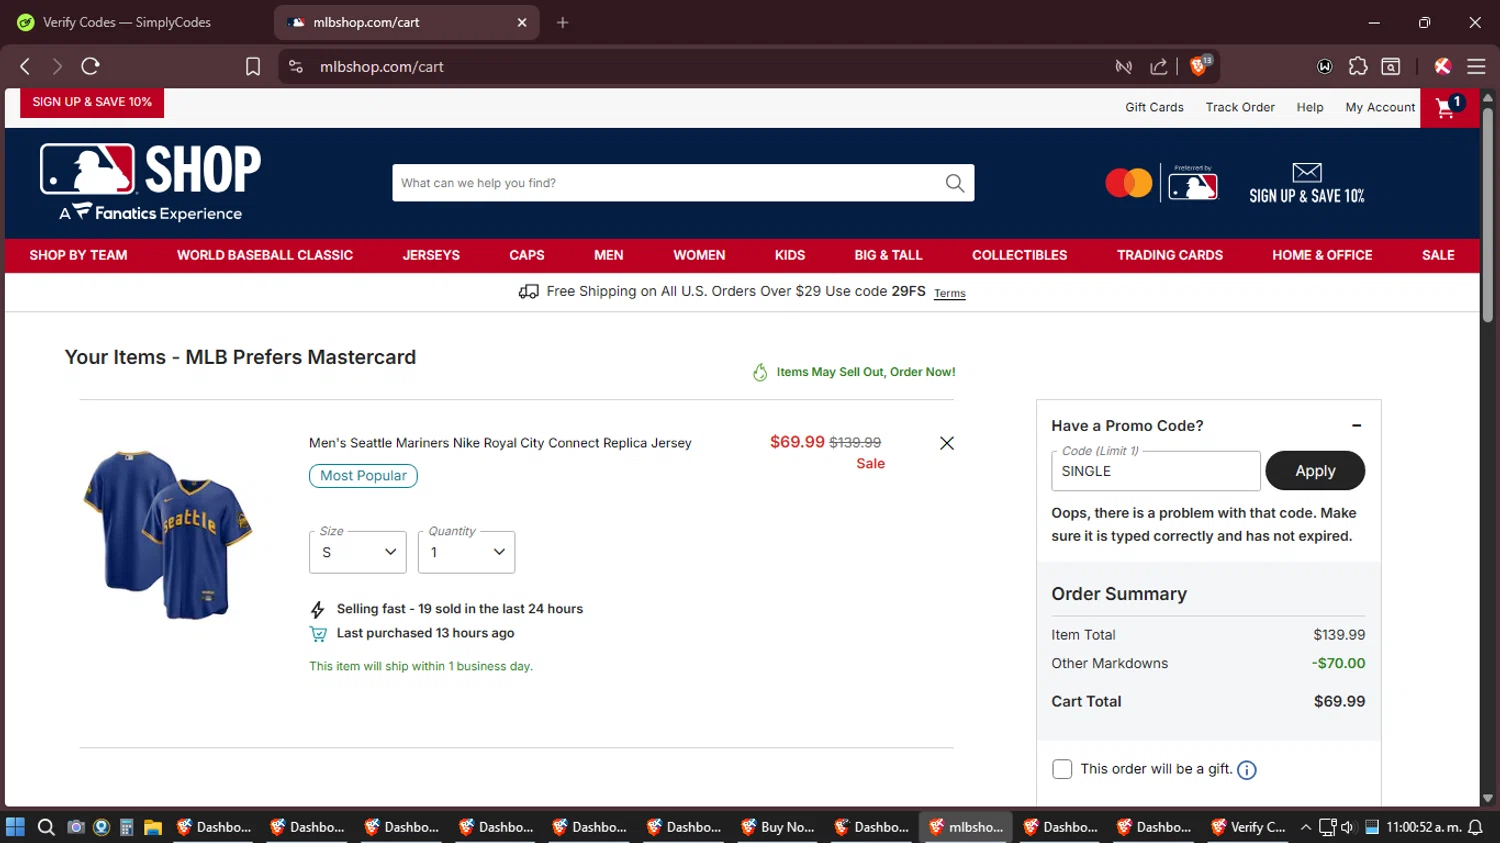The image size is (1500, 843).
Task: Open Big & Tall menu item
Action: coord(888,255)
